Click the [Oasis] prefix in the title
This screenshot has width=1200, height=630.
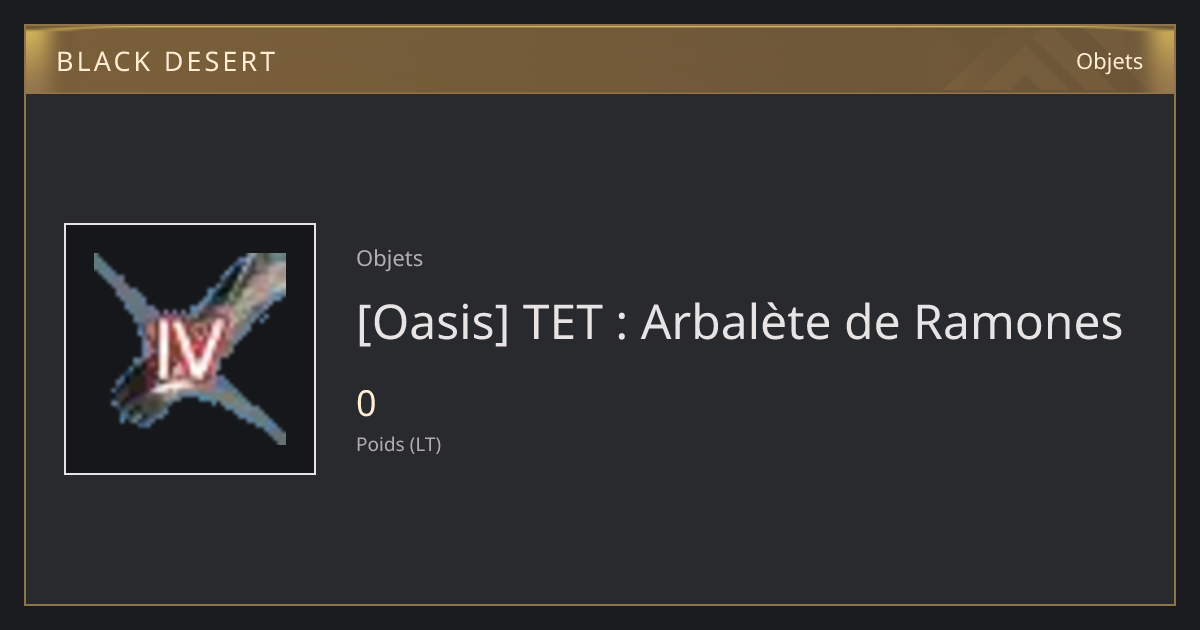click(x=432, y=324)
